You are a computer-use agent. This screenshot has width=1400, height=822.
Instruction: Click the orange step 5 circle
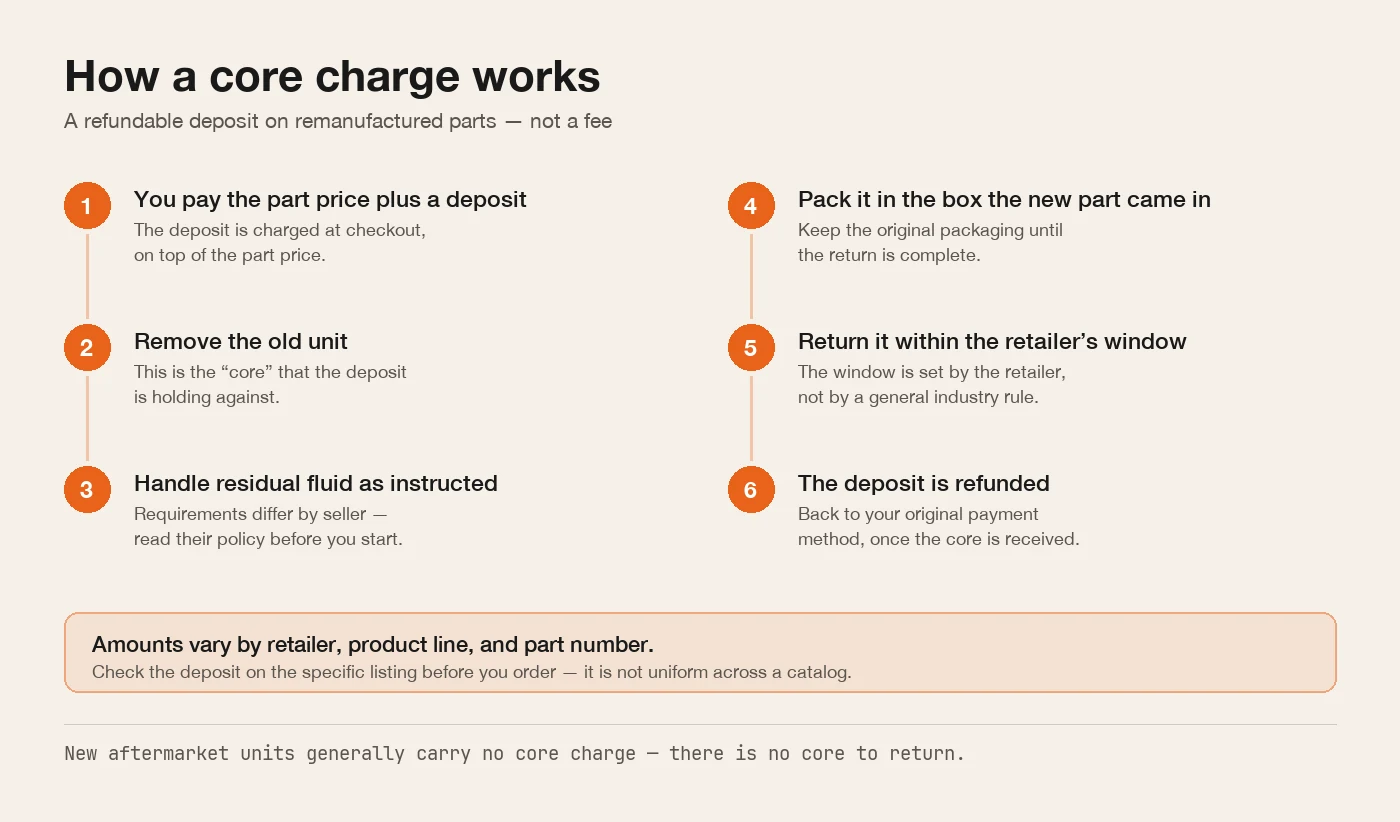(x=751, y=348)
